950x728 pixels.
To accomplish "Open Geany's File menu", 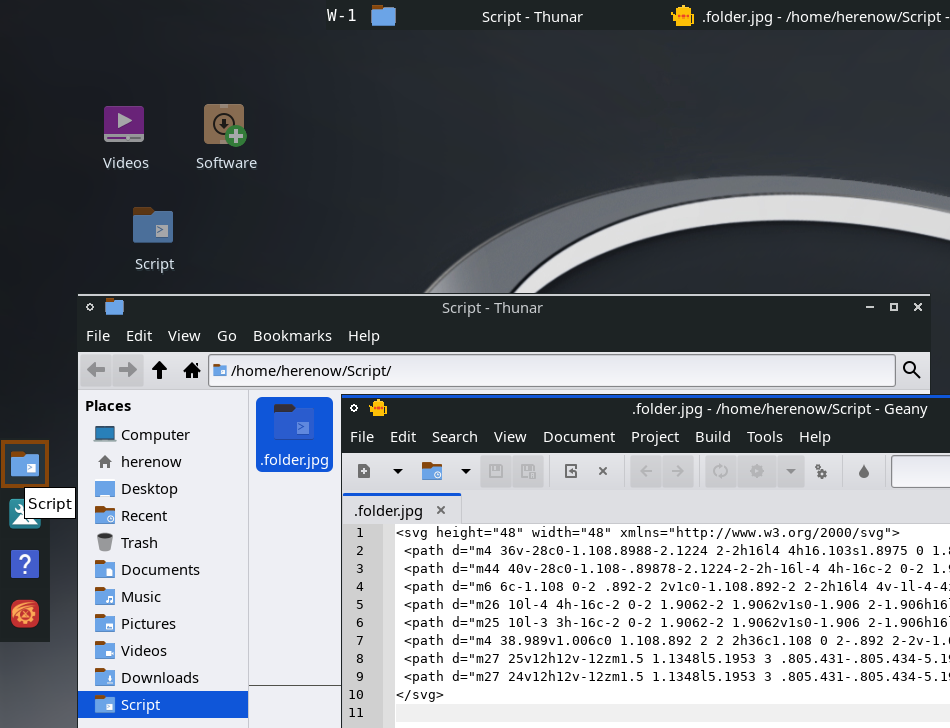I will click(362, 437).
